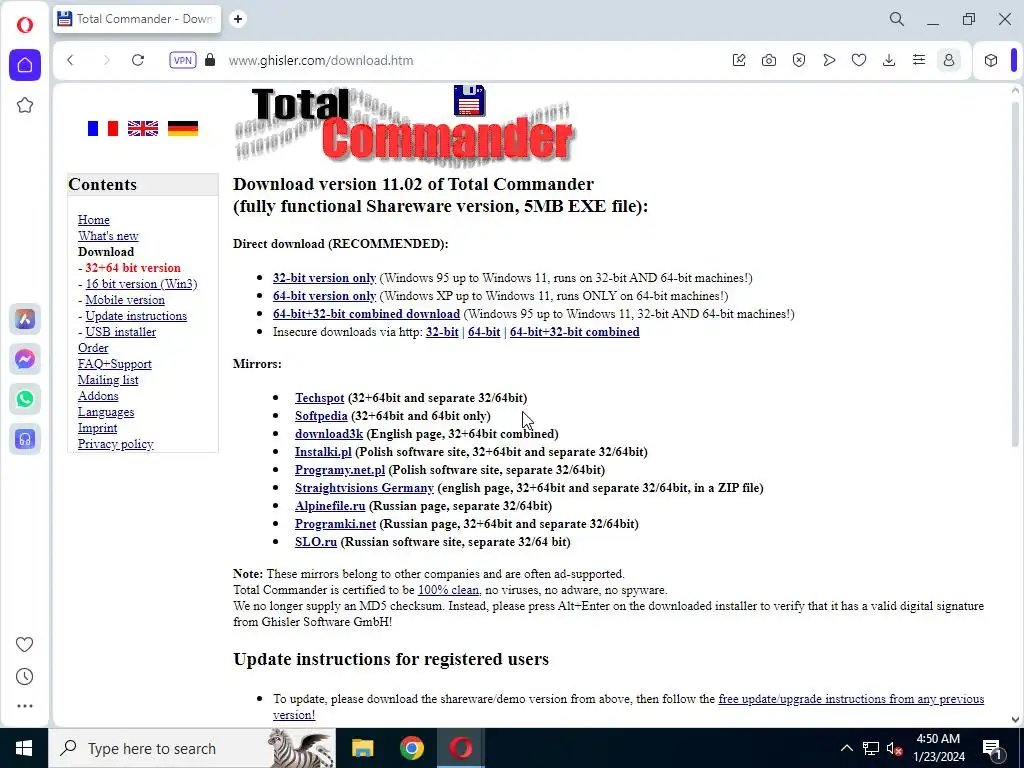Screen dimensions: 1024x768
Task: Switch site language to English flag
Action: click(142, 128)
